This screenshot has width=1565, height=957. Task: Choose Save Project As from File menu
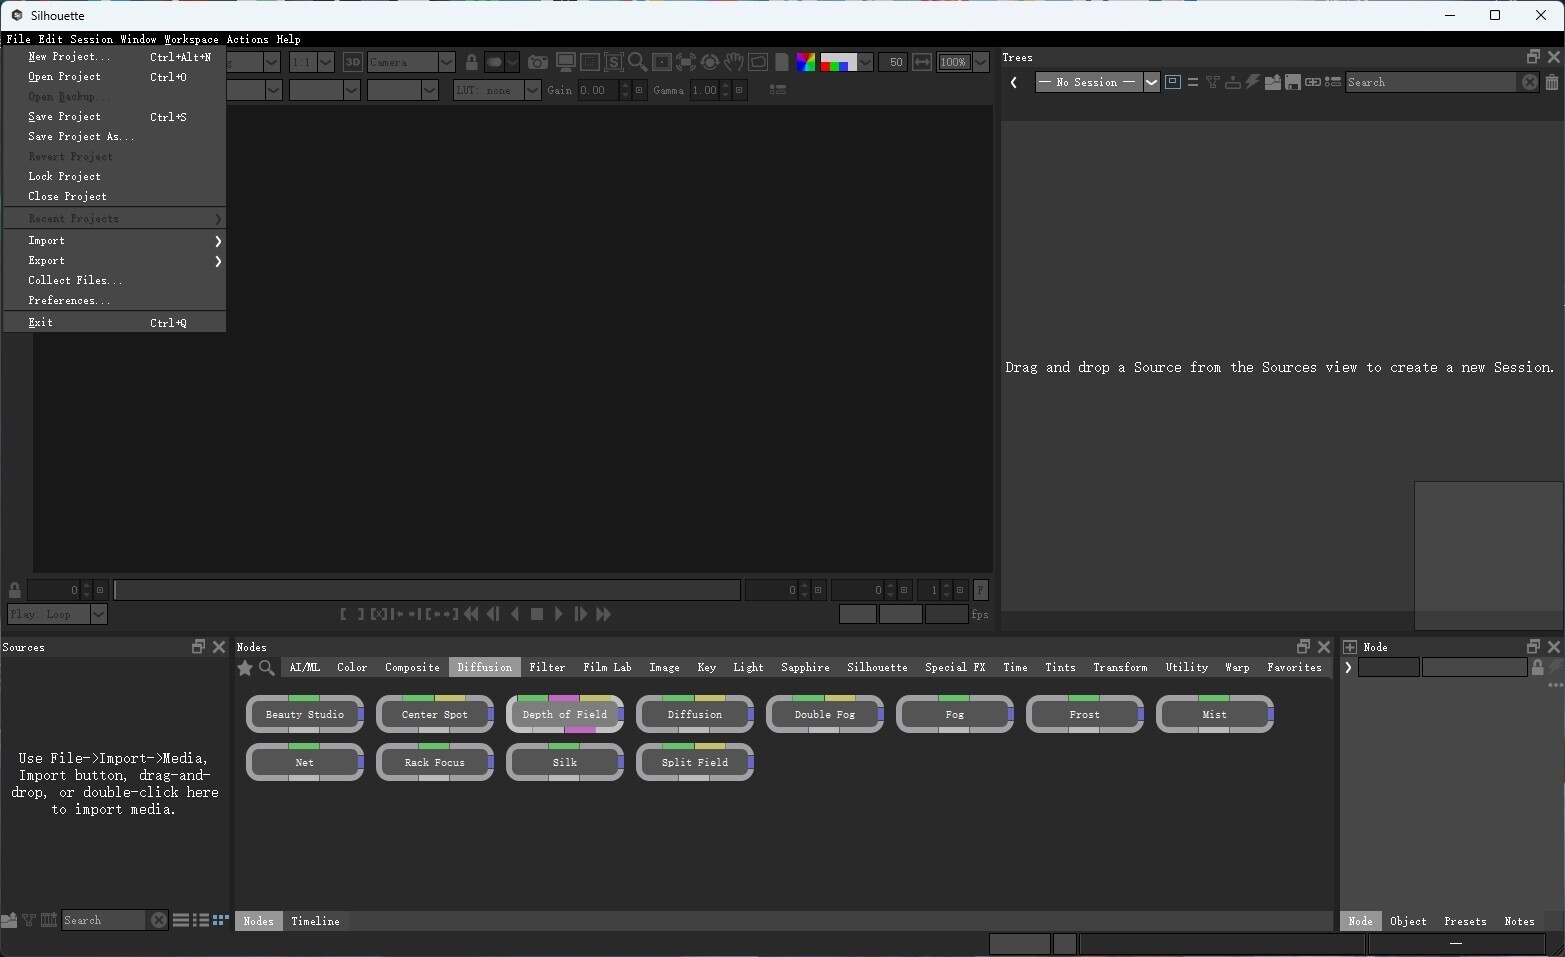coord(114,137)
